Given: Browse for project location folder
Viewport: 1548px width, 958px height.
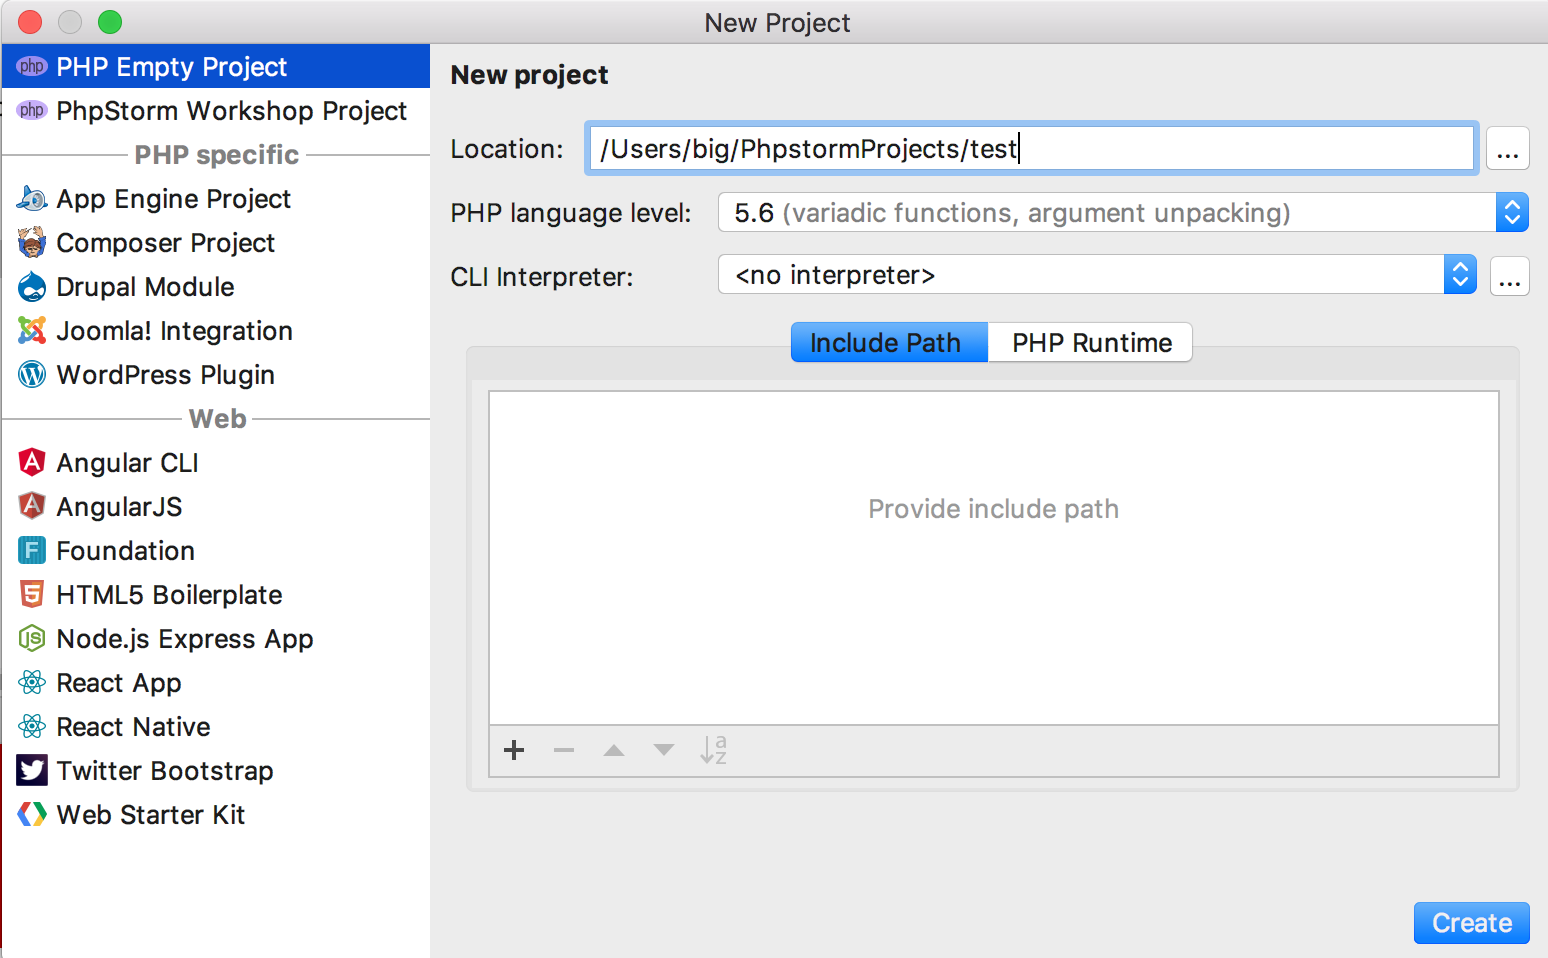Looking at the screenshot, I should pyautogui.click(x=1508, y=149).
